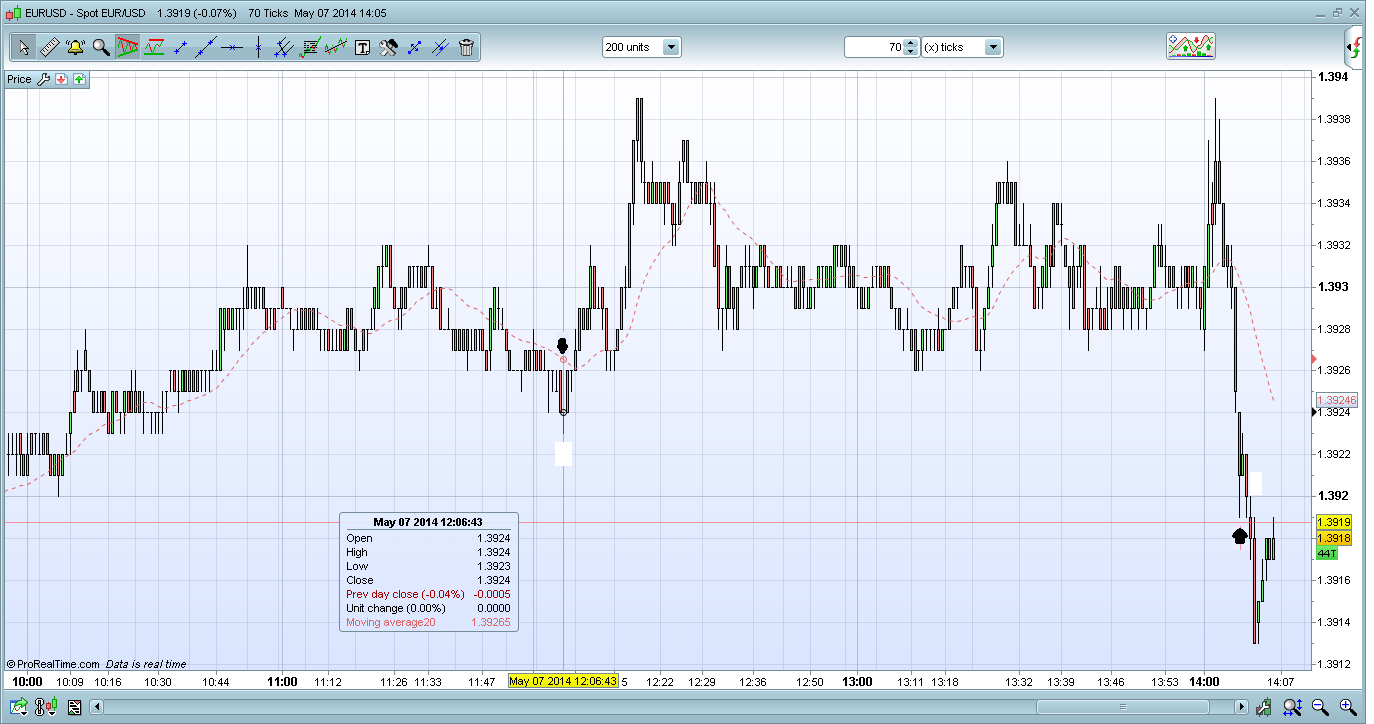Click the 11:00 time axis label
The image size is (1374, 724).
282,682
